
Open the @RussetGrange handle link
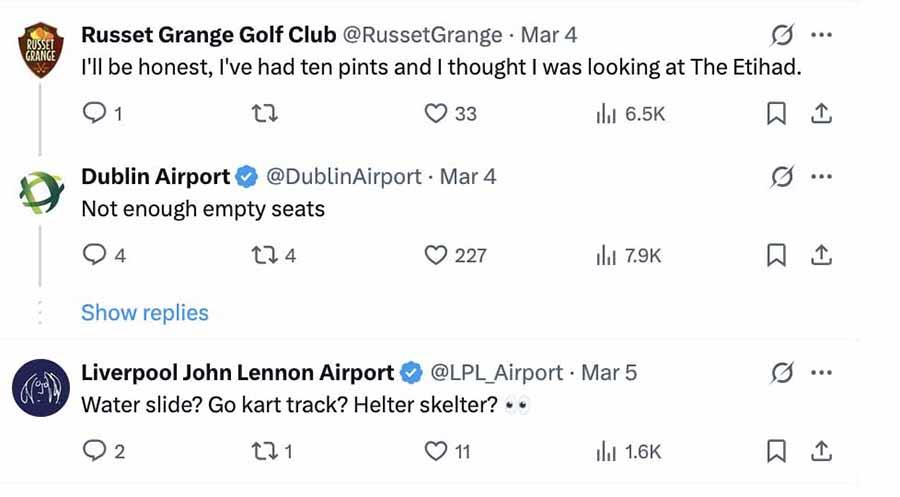[422, 35]
